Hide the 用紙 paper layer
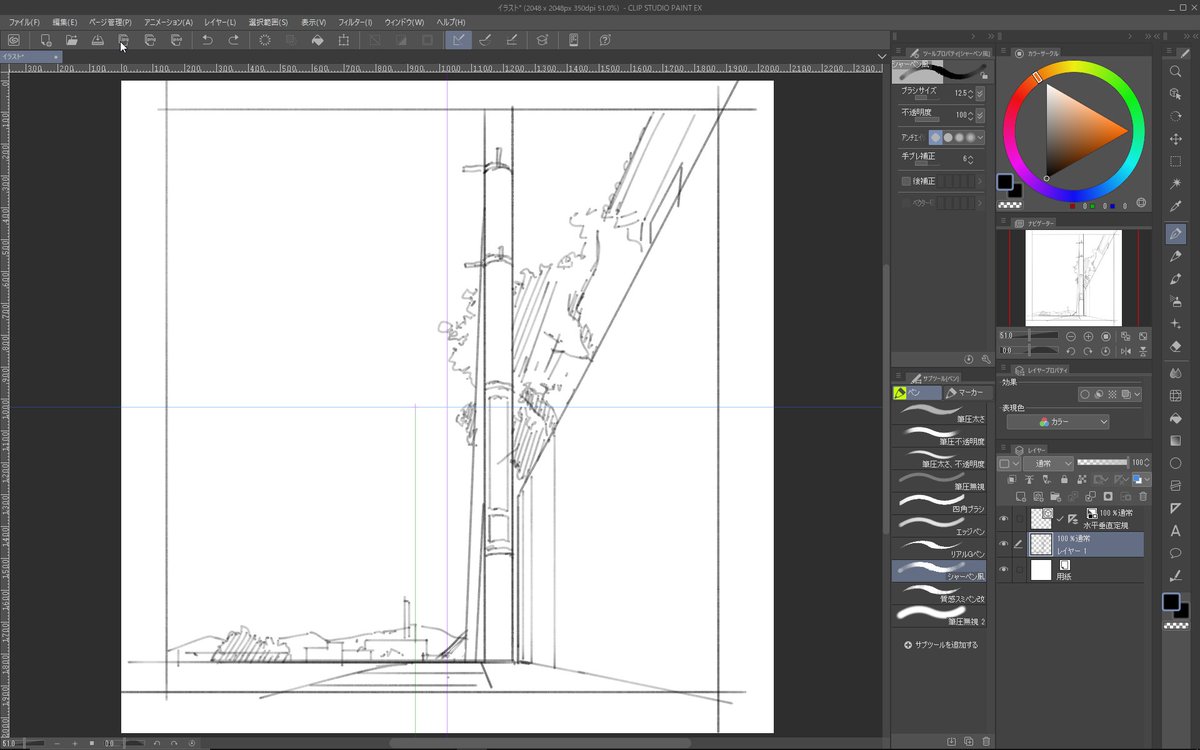Screen dimensions: 1200x750 tap(1004, 570)
